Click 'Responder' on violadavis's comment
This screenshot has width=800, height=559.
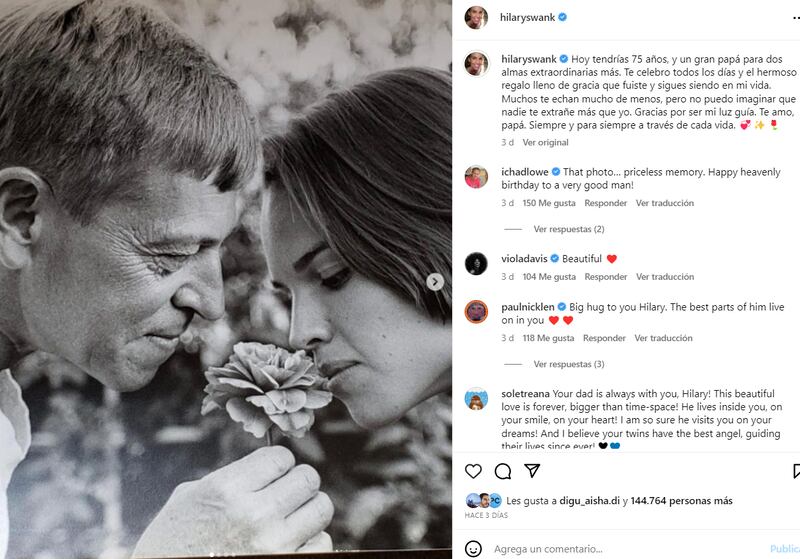[606, 277]
